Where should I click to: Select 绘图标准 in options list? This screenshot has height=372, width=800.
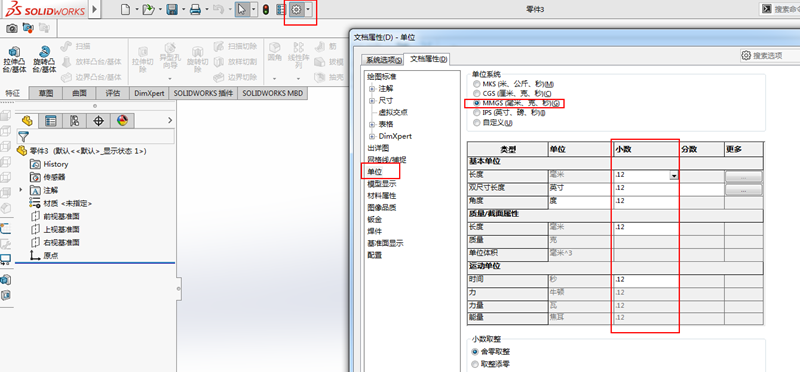pyautogui.click(x=382, y=77)
